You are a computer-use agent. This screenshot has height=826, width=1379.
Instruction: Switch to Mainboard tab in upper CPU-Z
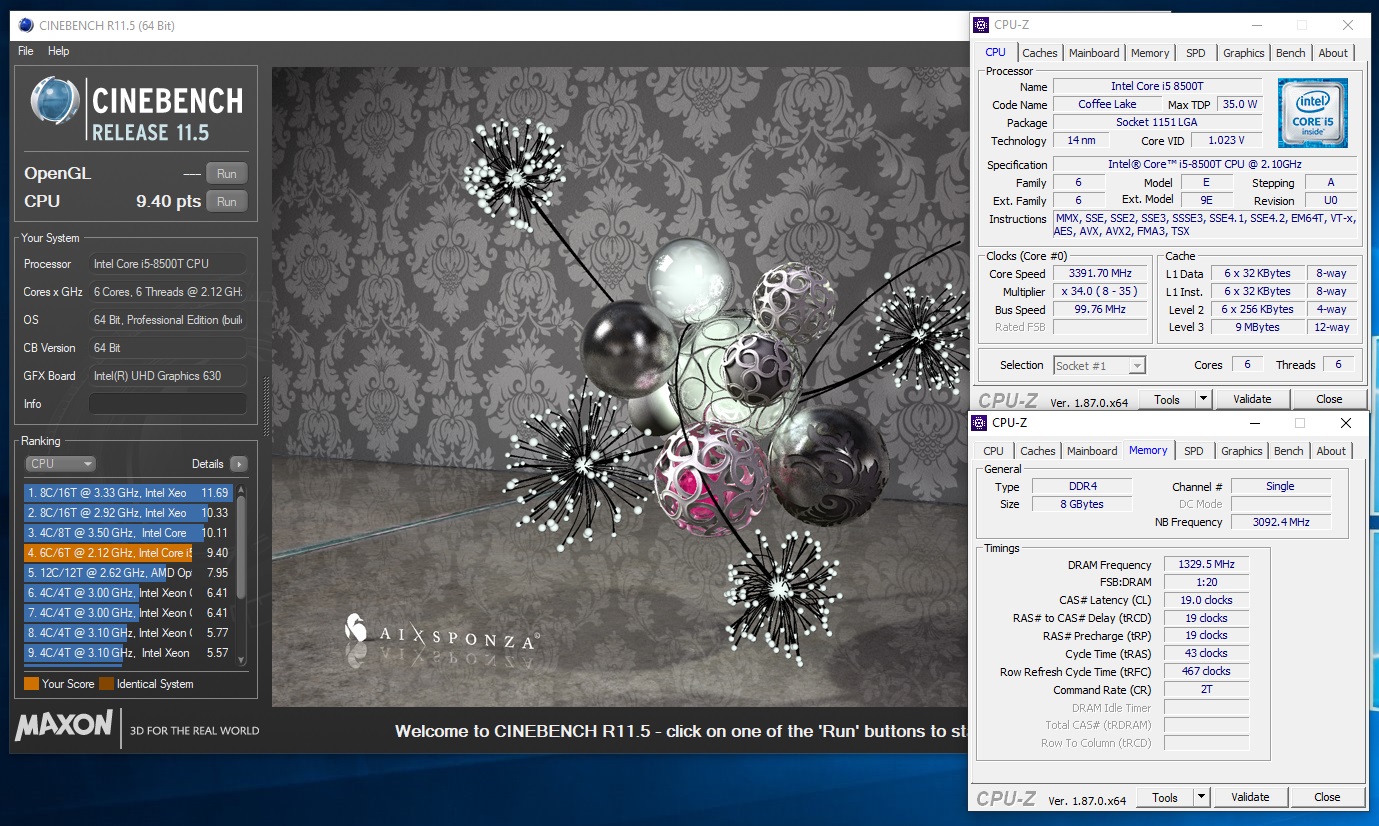(1094, 53)
